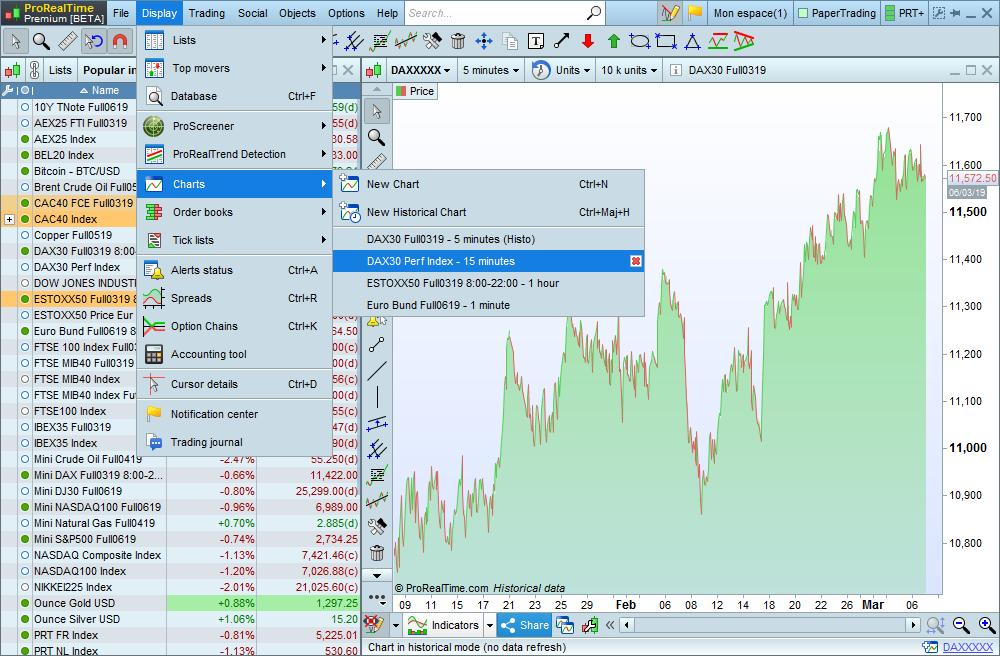Select New Historical Chart menu entry
This screenshot has width=1000, height=656.
489,212
